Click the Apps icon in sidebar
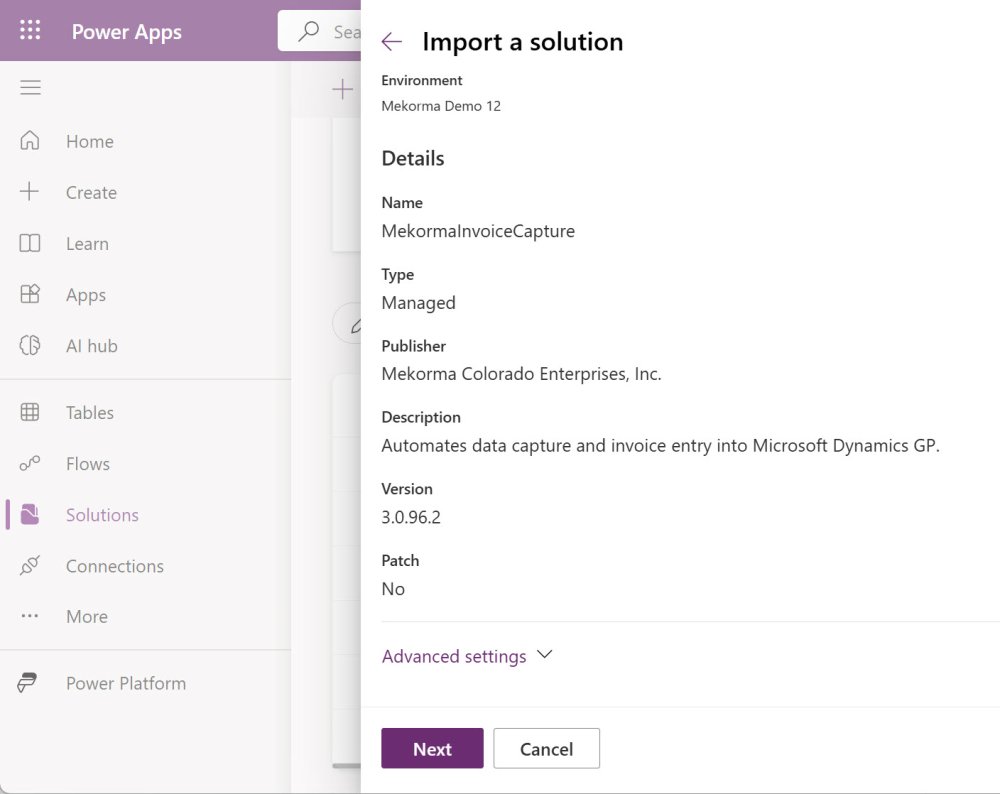1000x794 pixels. (30, 295)
